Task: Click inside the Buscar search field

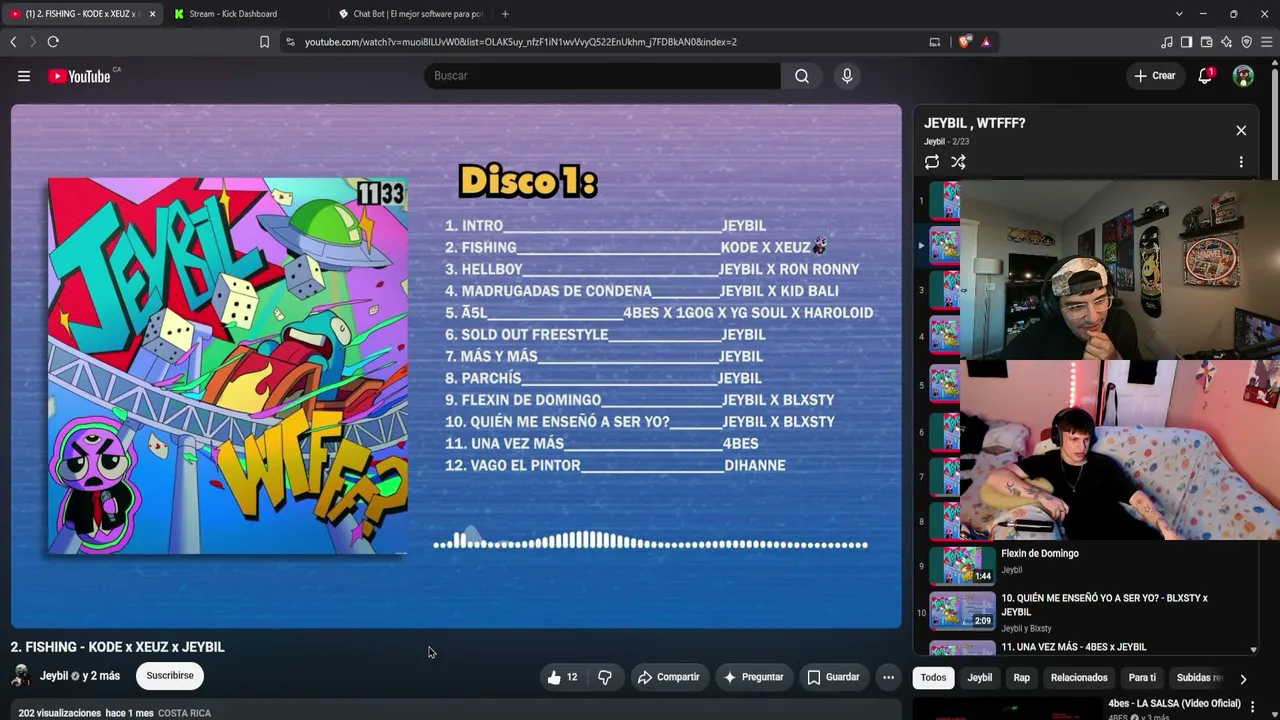Action: [603, 76]
